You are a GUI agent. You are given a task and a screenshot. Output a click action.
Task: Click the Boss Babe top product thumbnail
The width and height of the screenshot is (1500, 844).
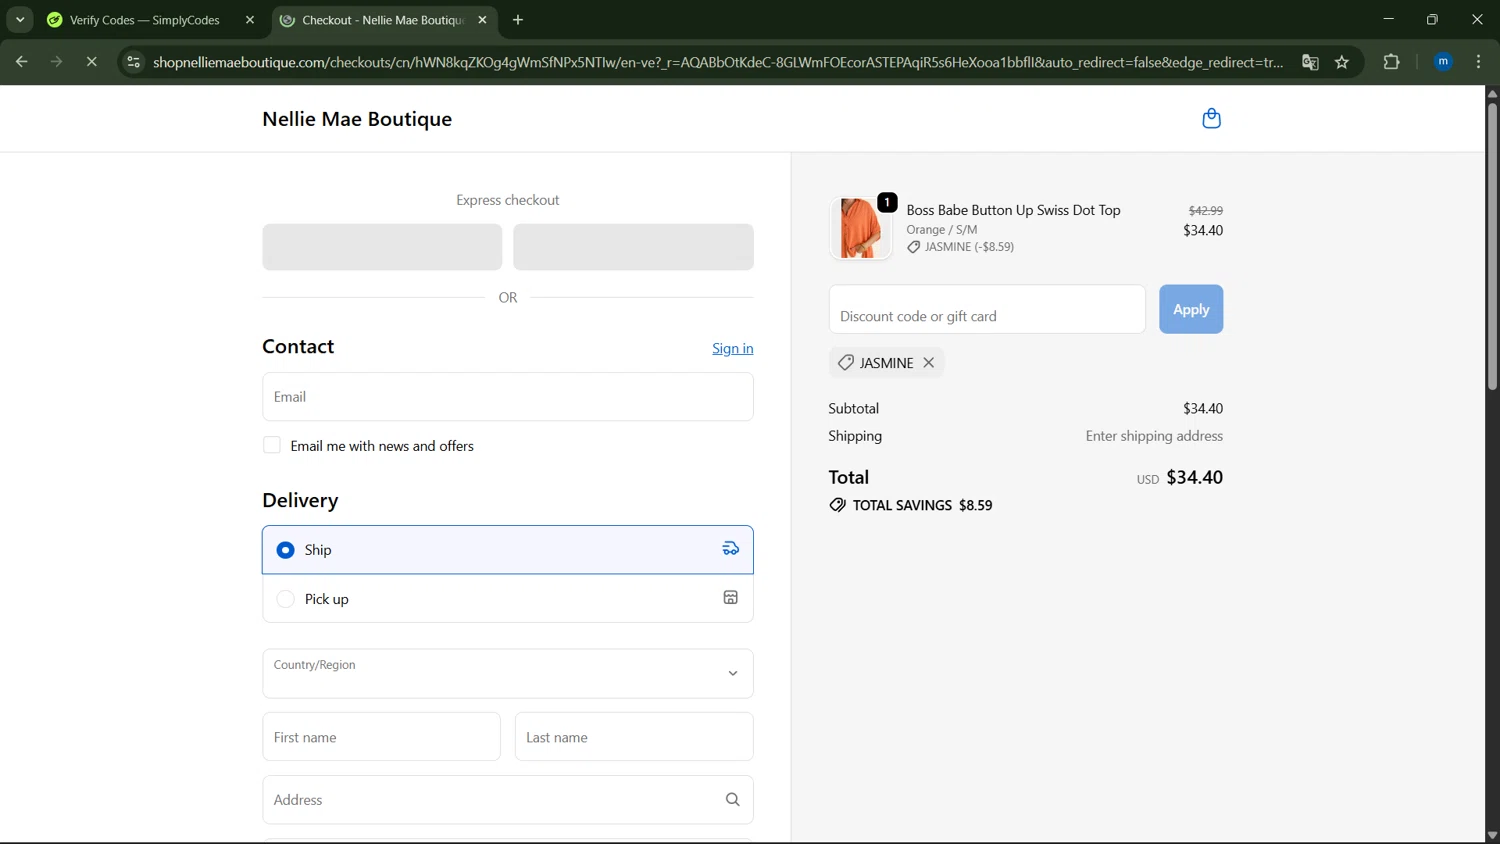[860, 228]
